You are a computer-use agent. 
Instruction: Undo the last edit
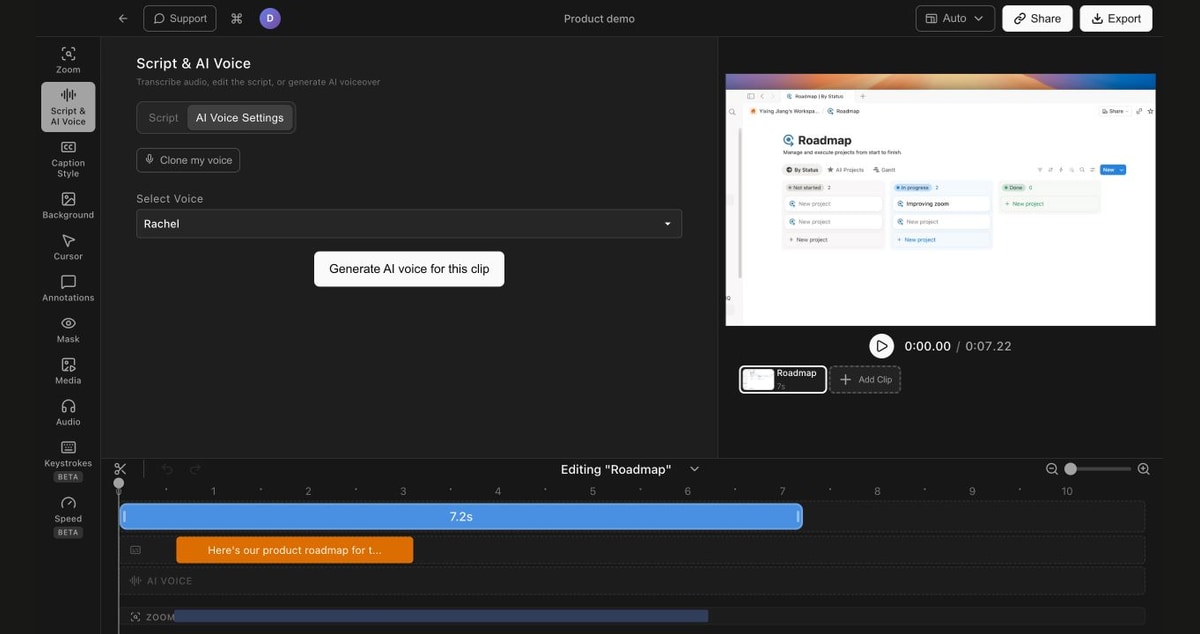(167, 469)
